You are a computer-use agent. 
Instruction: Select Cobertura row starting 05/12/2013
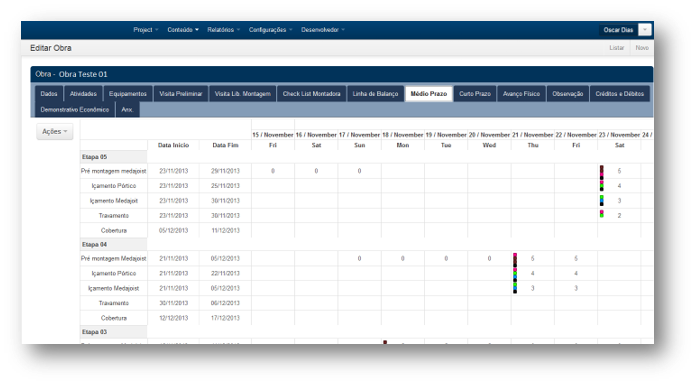pos(113,230)
